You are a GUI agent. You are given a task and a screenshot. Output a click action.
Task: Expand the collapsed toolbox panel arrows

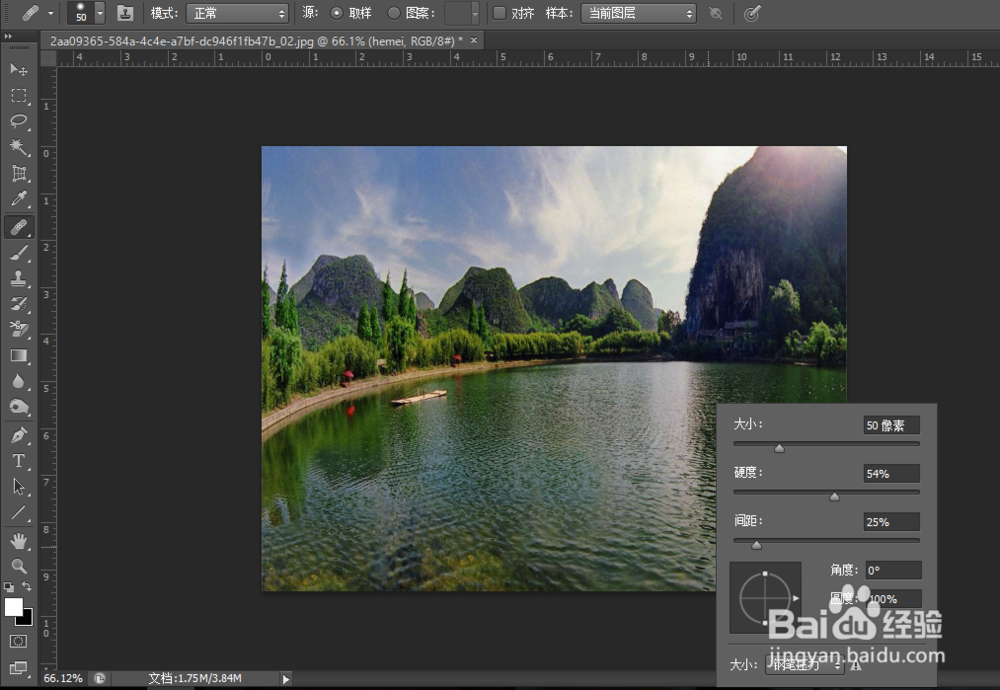[8, 36]
